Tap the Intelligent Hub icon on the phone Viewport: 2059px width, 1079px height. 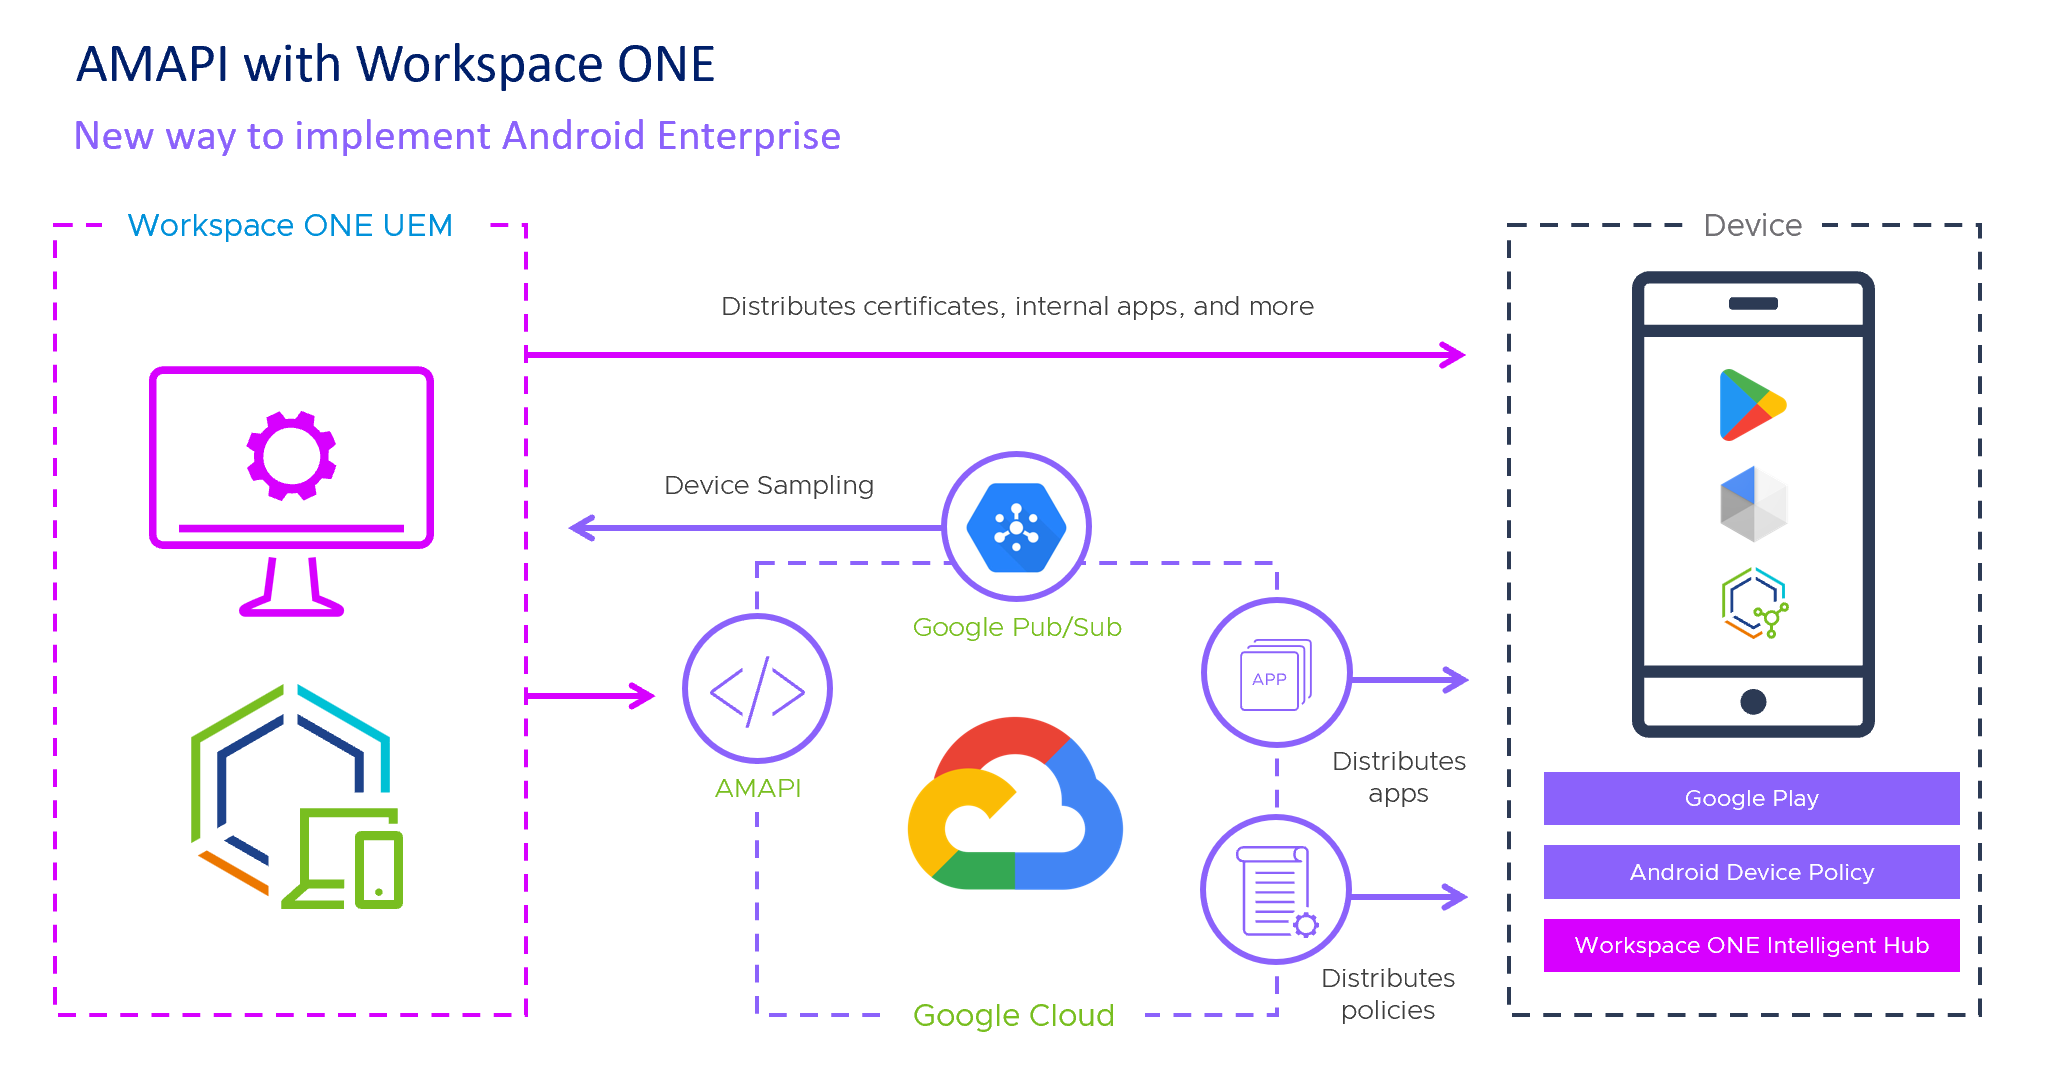(x=1755, y=603)
